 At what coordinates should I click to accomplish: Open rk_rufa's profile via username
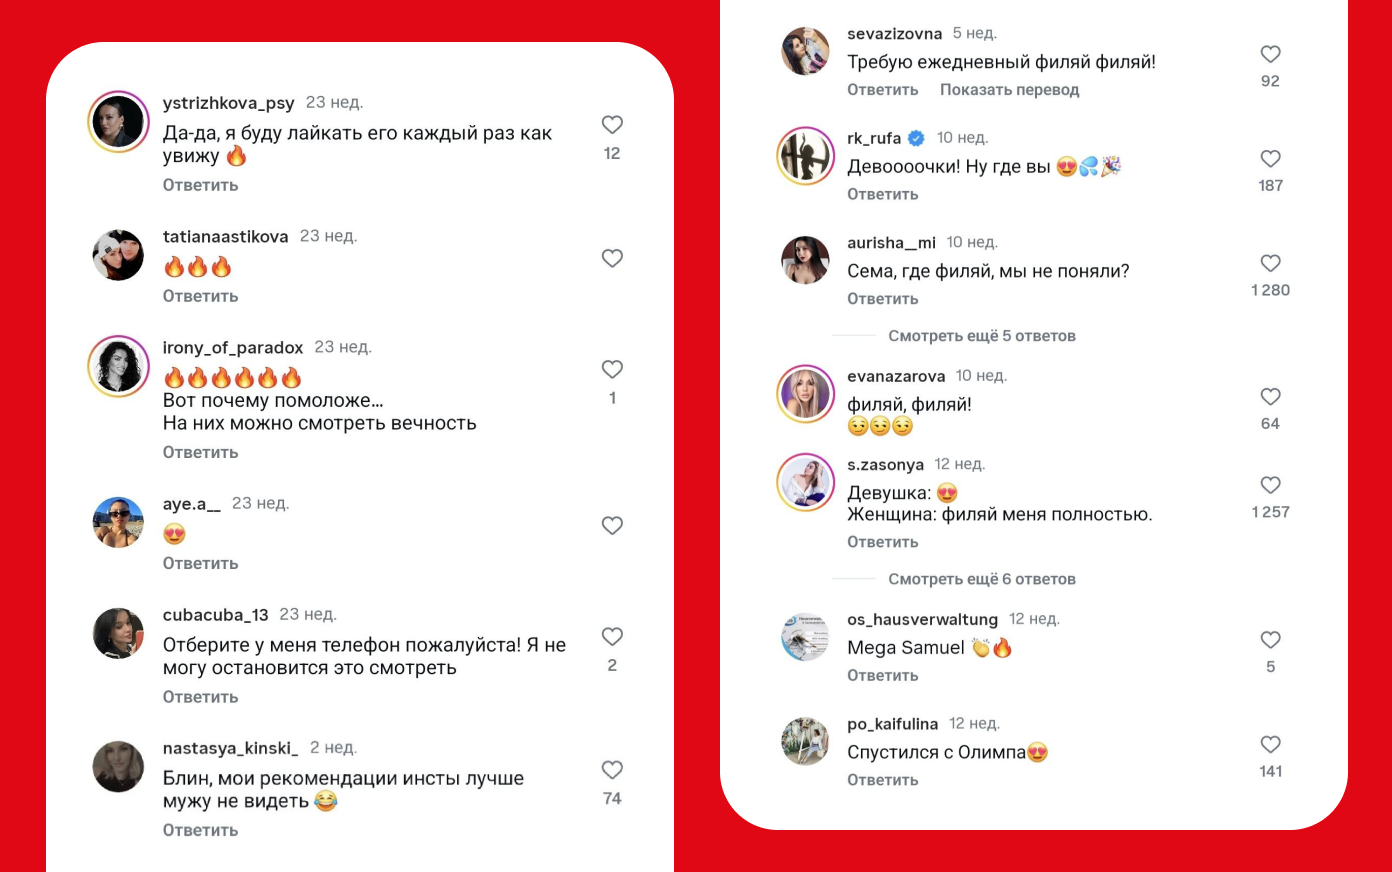coord(874,138)
